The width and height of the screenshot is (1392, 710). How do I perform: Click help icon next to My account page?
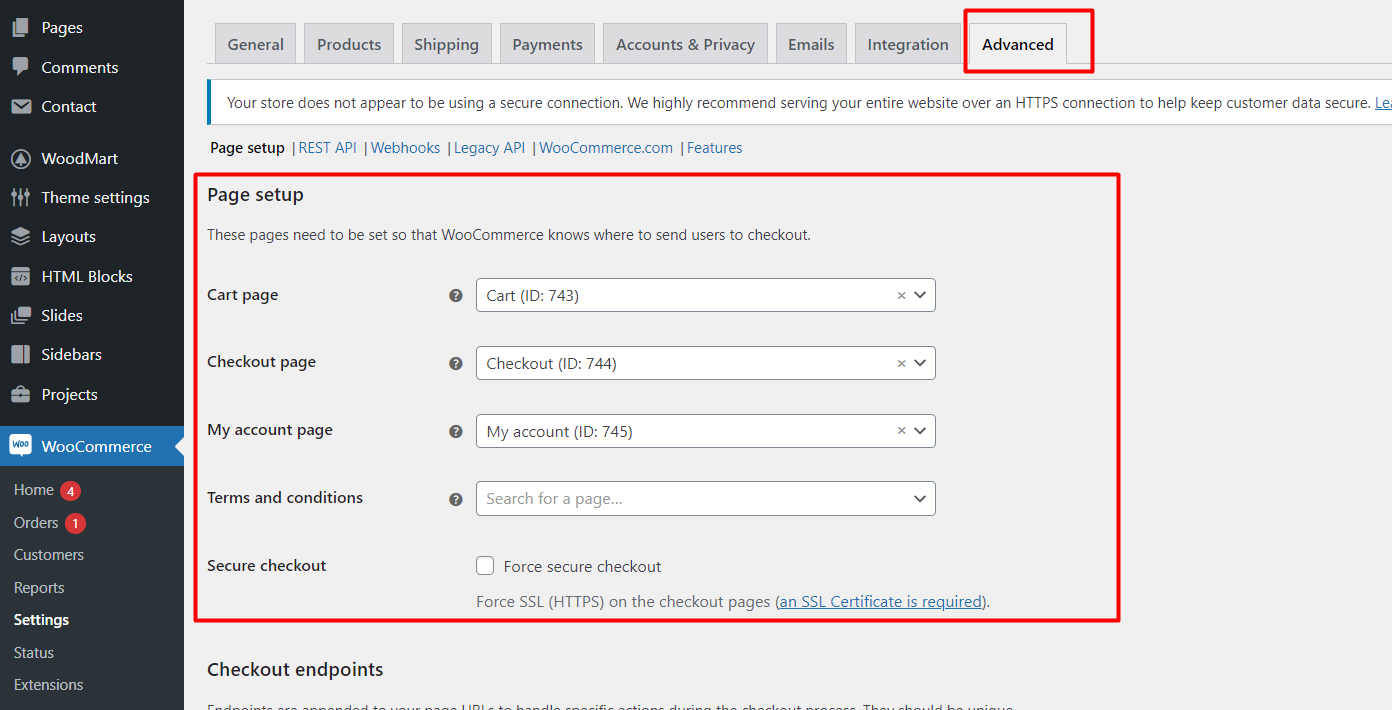click(x=456, y=432)
